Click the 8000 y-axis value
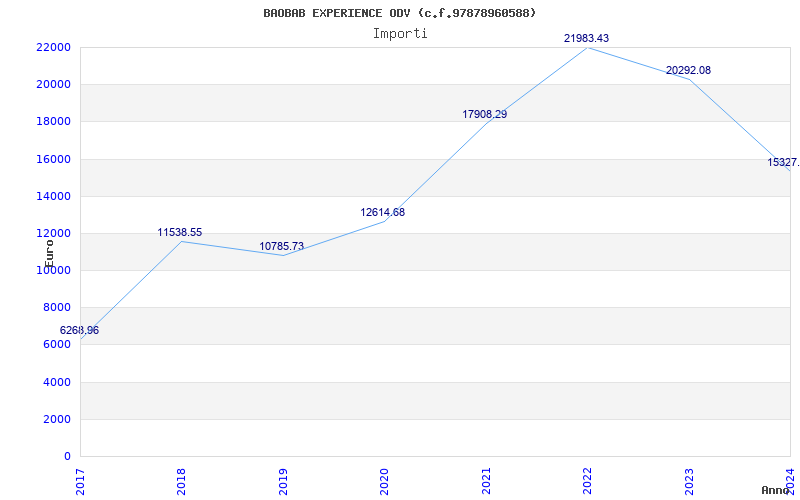 pyautogui.click(x=56, y=308)
